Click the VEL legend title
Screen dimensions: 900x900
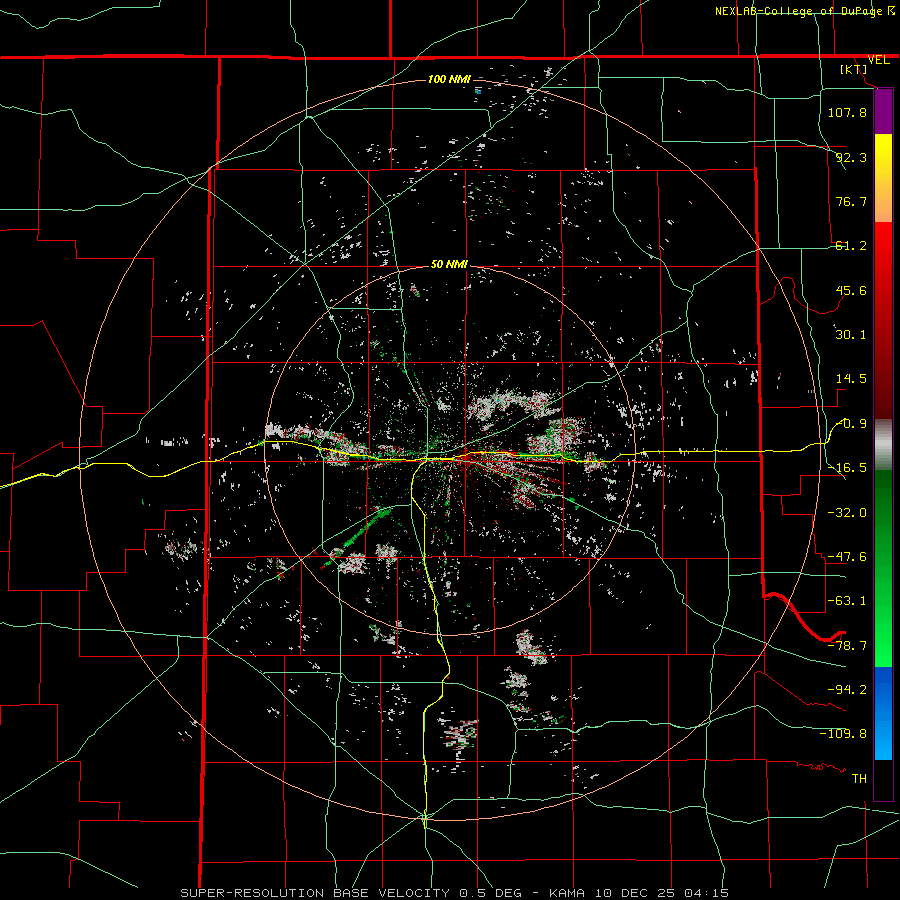point(879,60)
